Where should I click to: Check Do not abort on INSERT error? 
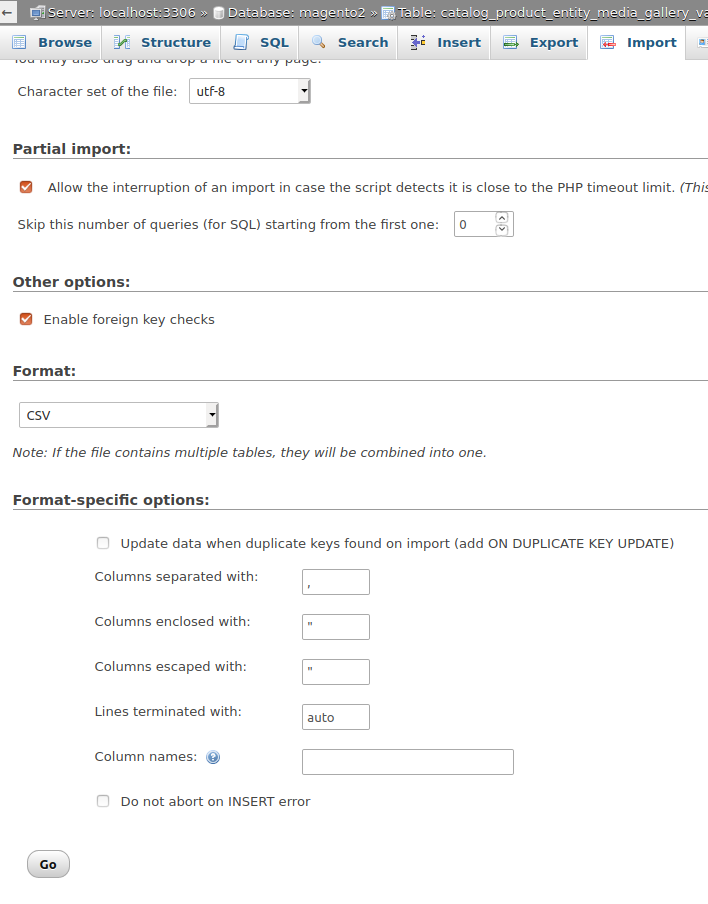point(103,800)
